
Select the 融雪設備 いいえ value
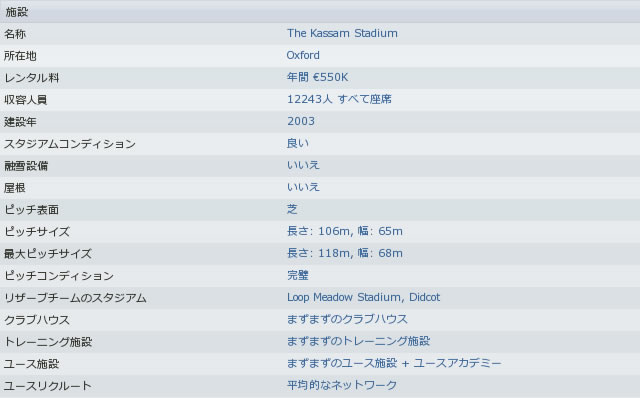click(x=303, y=165)
